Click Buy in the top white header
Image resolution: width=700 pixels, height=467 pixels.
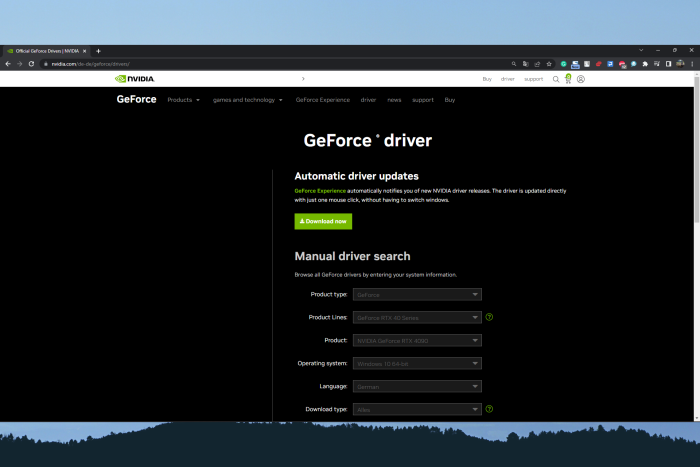click(487, 79)
